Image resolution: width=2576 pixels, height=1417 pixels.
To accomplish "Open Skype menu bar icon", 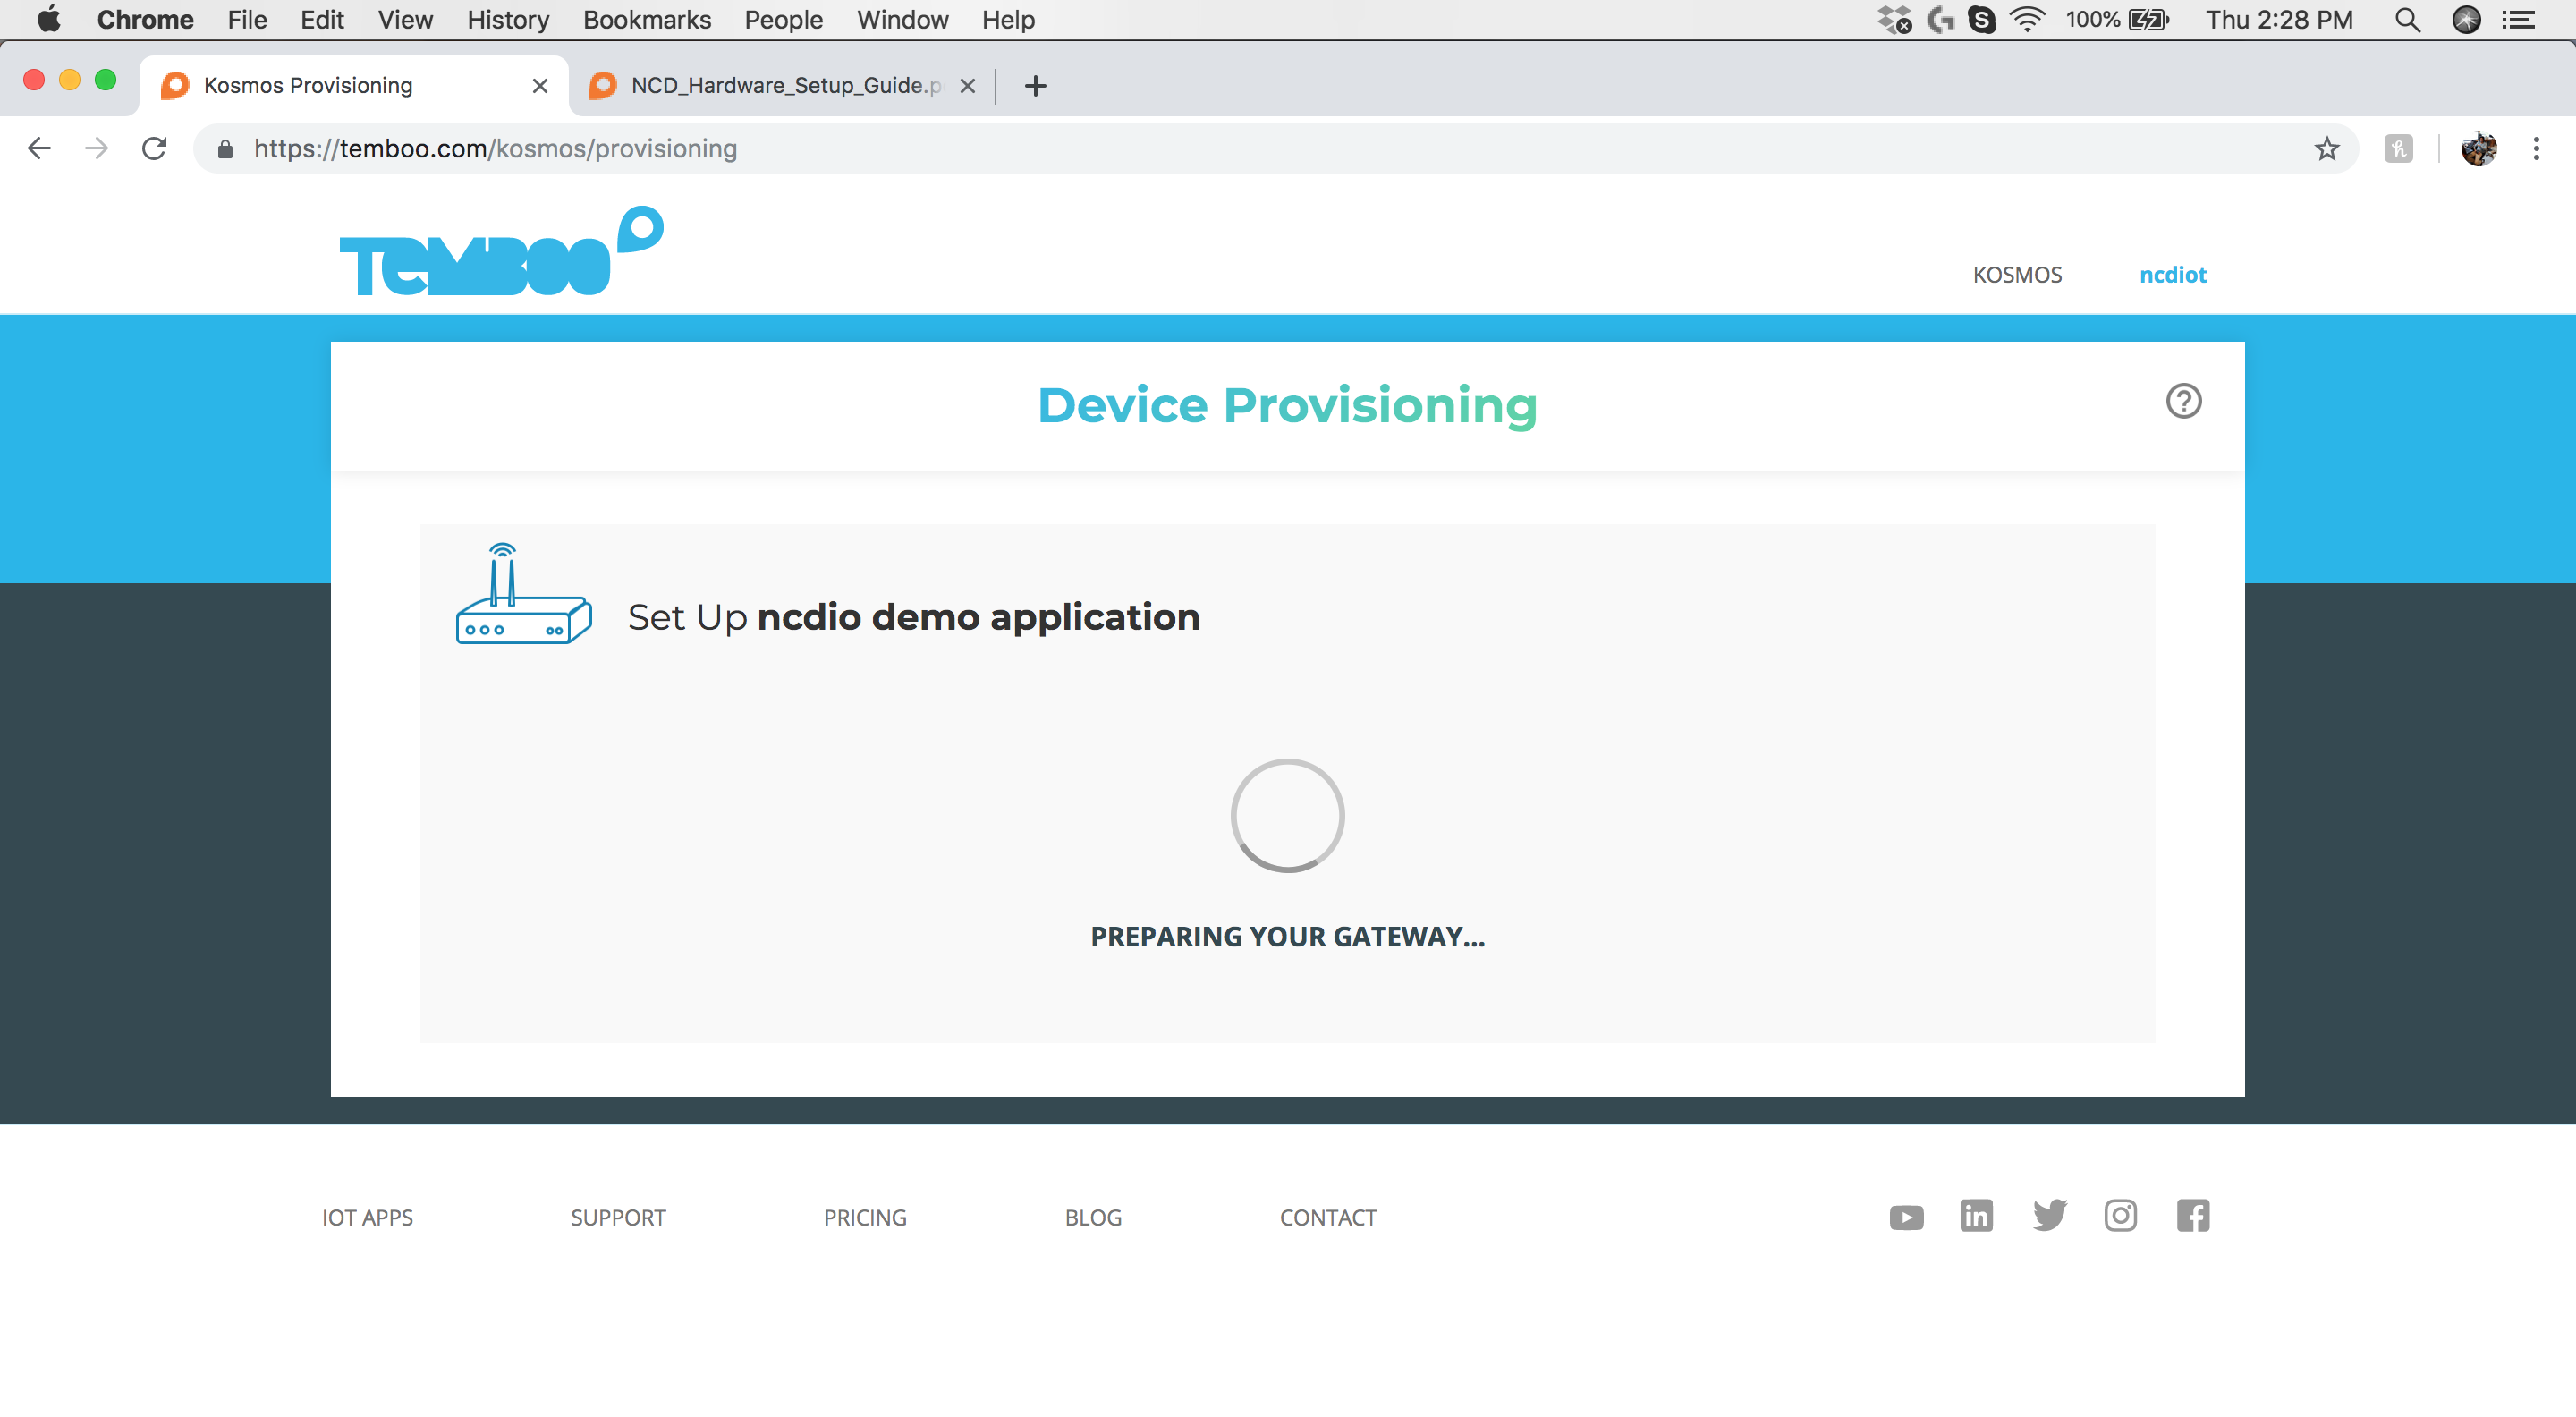I will [1981, 20].
